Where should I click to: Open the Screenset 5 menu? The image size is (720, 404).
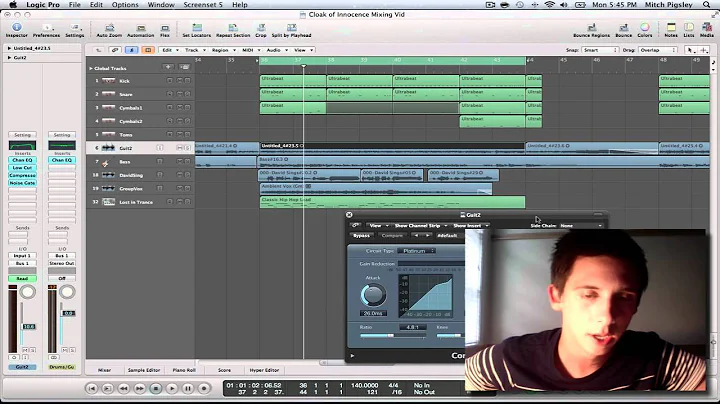click(x=203, y=5)
